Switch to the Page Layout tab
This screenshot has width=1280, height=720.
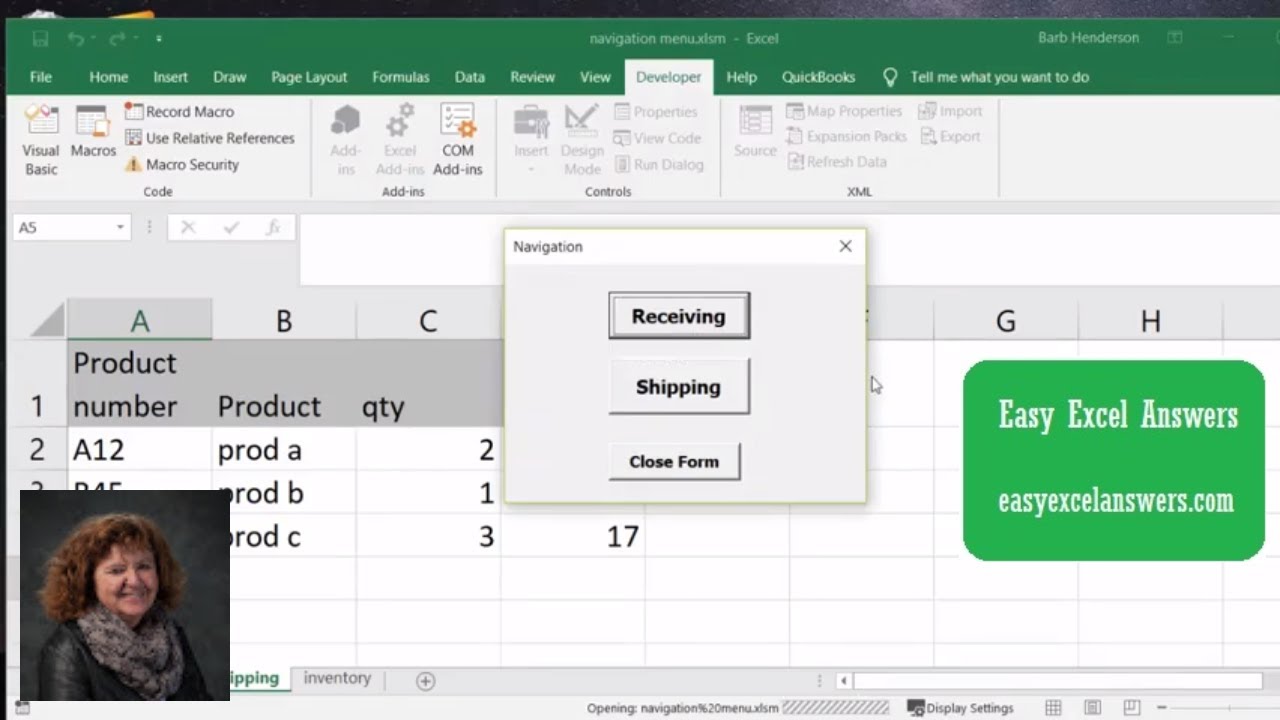309,77
